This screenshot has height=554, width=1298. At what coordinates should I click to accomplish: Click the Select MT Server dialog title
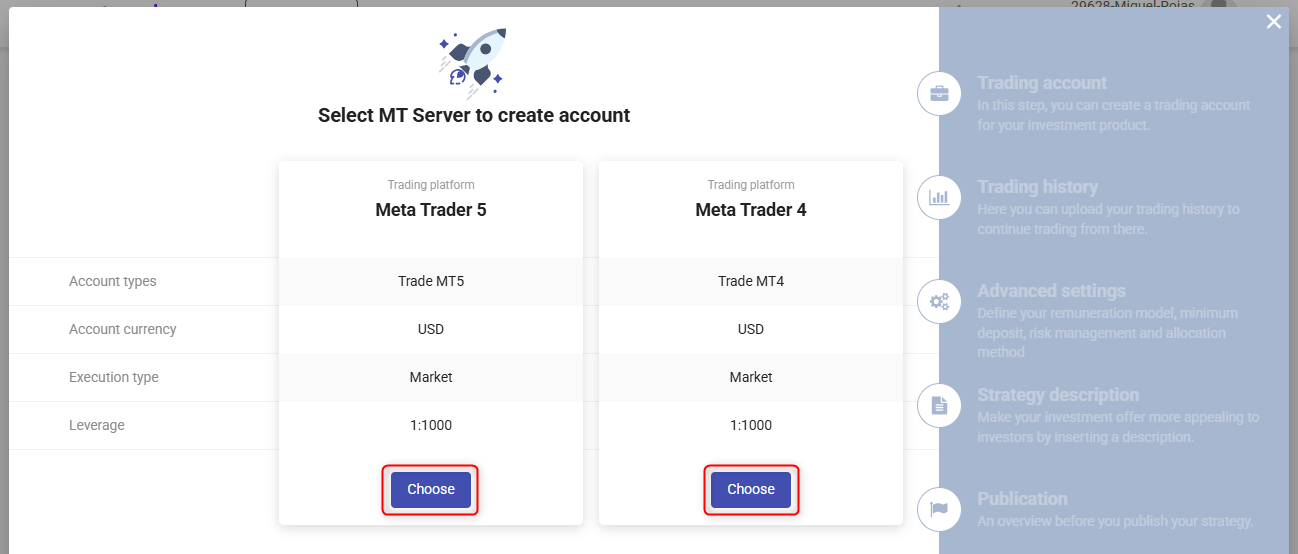tap(474, 115)
